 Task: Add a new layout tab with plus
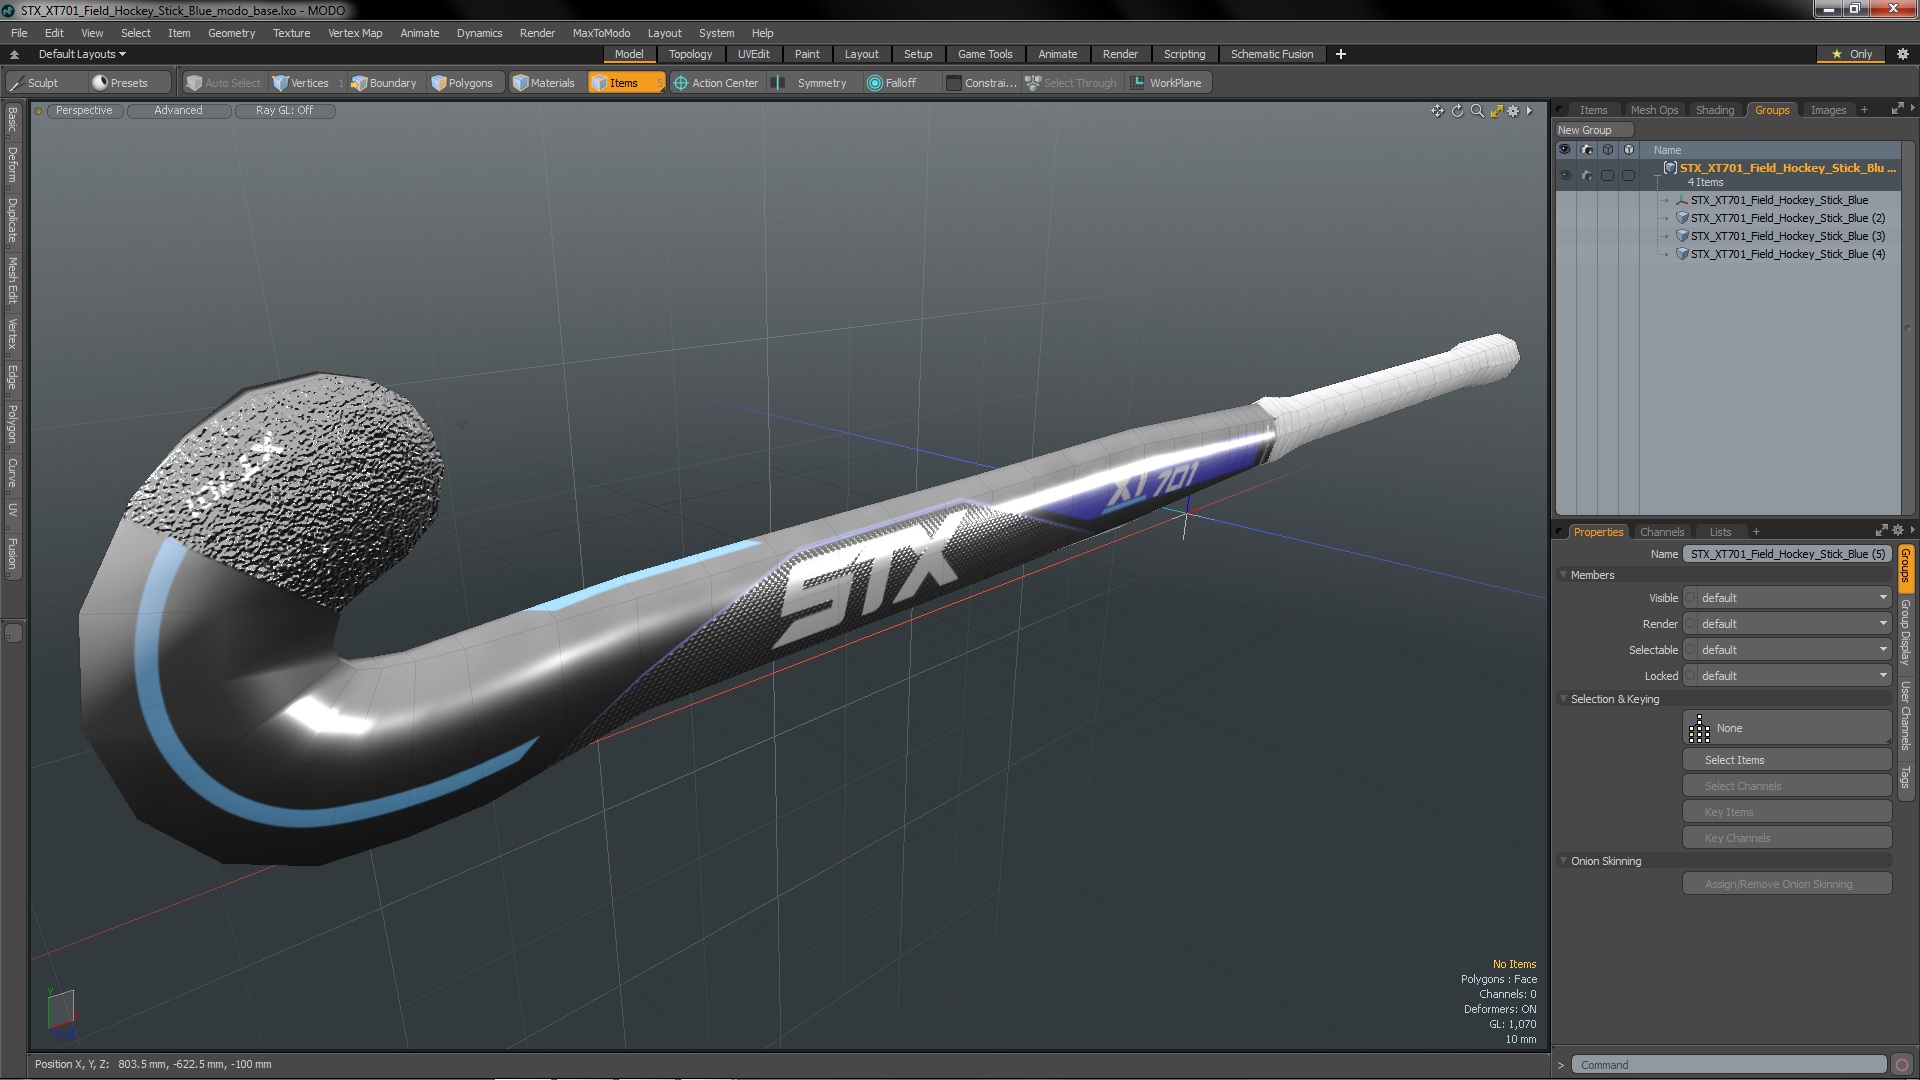click(x=1341, y=54)
